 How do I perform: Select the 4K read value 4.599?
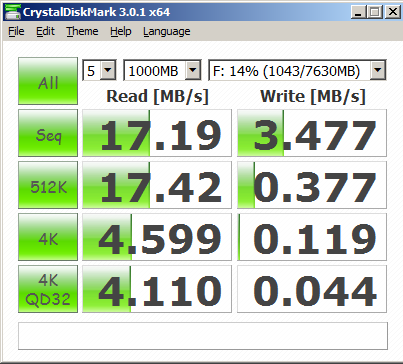157,237
